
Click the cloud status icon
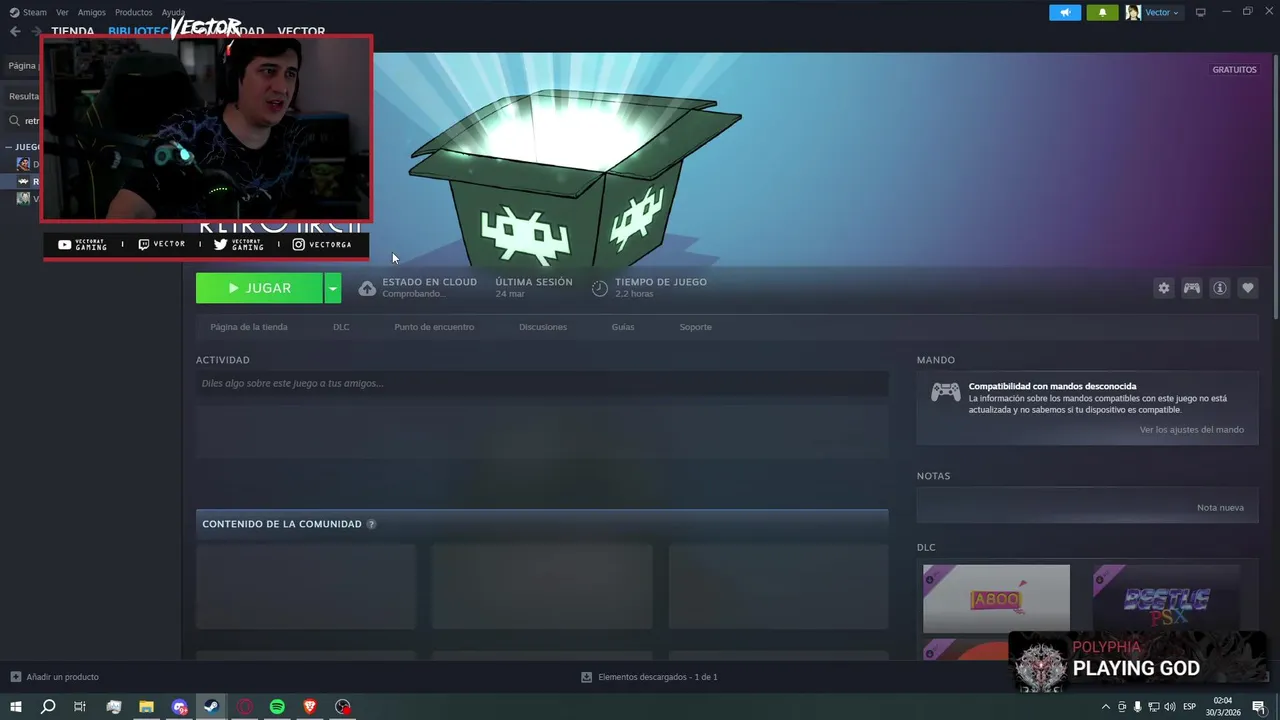pos(367,288)
